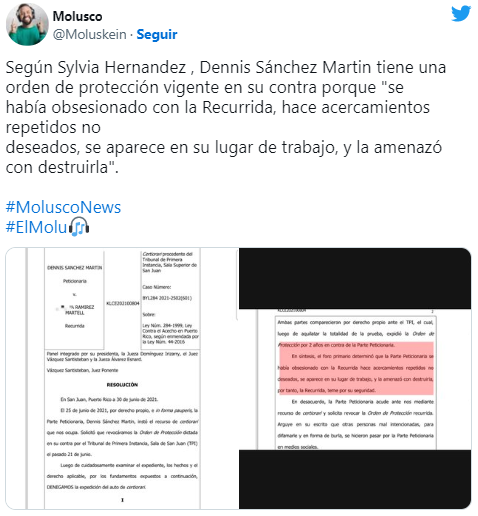Open the @Moluskein handle
Image resolution: width=478 pixels, height=516 pixels.
(x=90, y=34)
